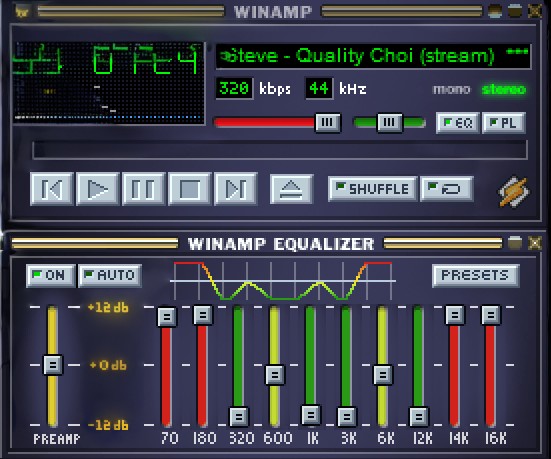Click the 1K band slider handle
Screen dimensions: 551x459
click(x=311, y=415)
